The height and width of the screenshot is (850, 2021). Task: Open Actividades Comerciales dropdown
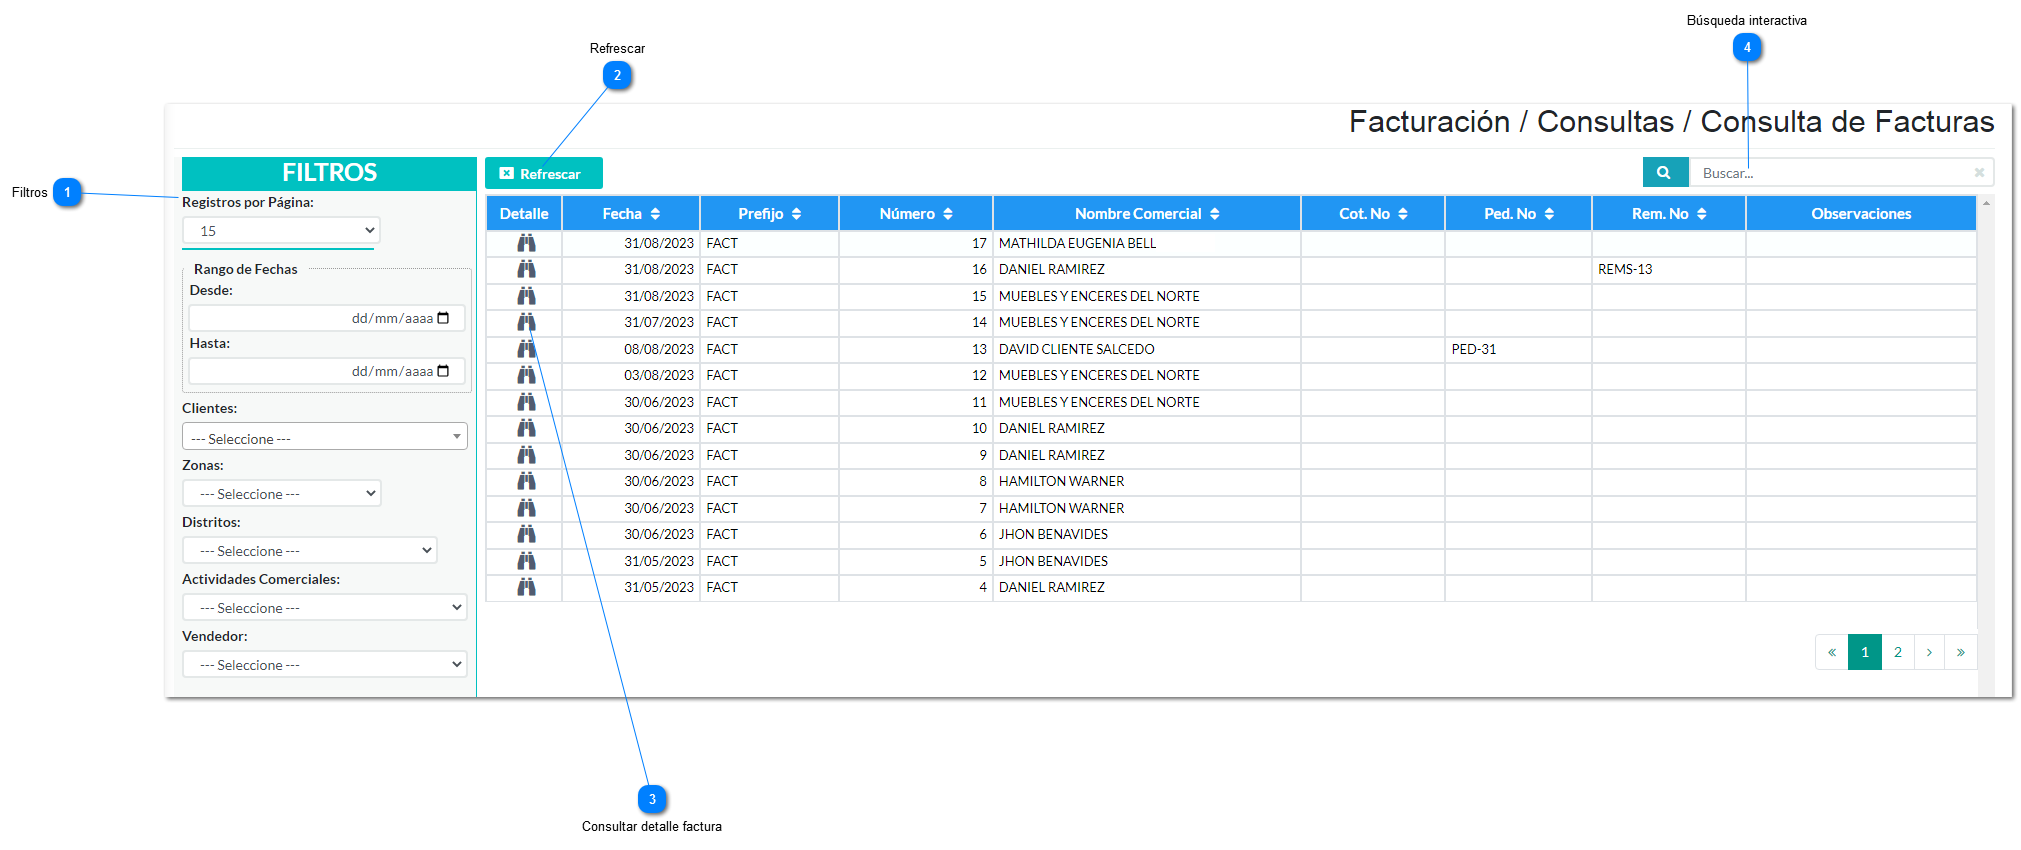pos(325,607)
